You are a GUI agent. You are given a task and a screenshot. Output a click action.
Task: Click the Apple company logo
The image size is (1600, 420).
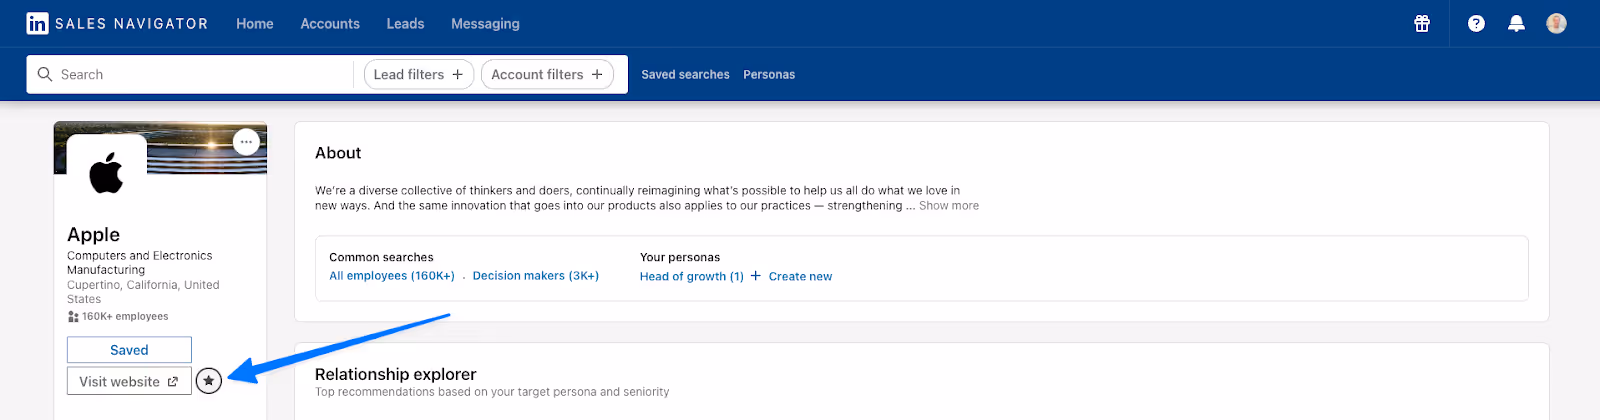[x=106, y=173]
